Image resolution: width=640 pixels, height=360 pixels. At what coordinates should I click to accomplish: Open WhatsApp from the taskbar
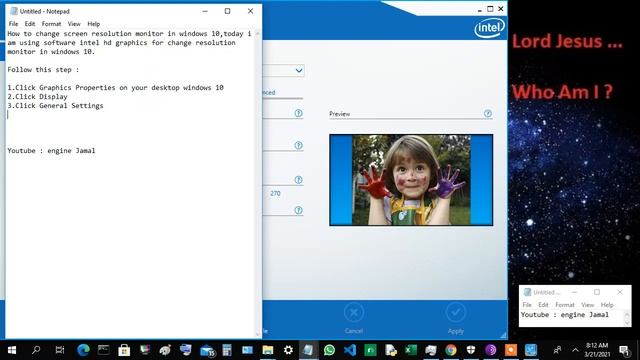point(329,350)
